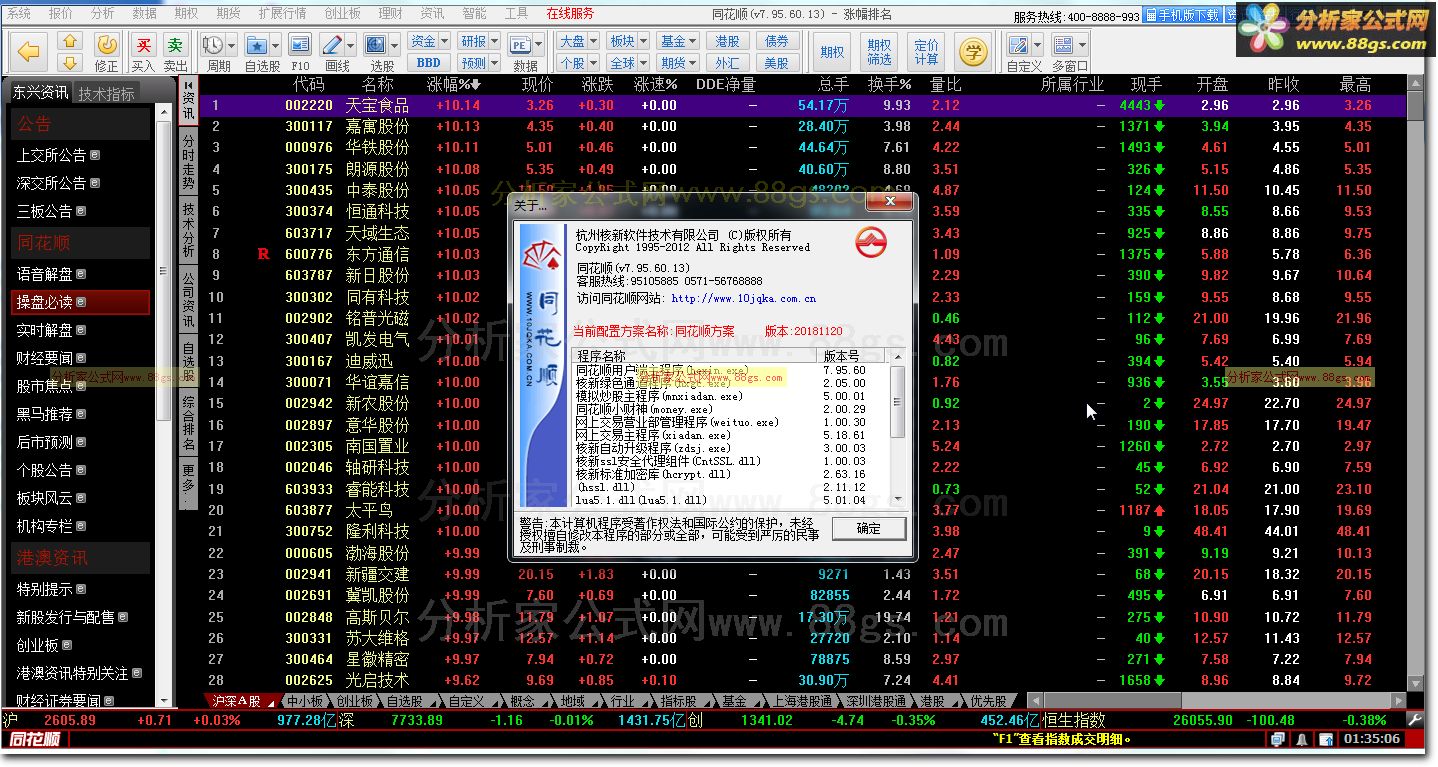Select stock row 天宝食品
Screen dimensions: 1438x767
coord(802,105)
